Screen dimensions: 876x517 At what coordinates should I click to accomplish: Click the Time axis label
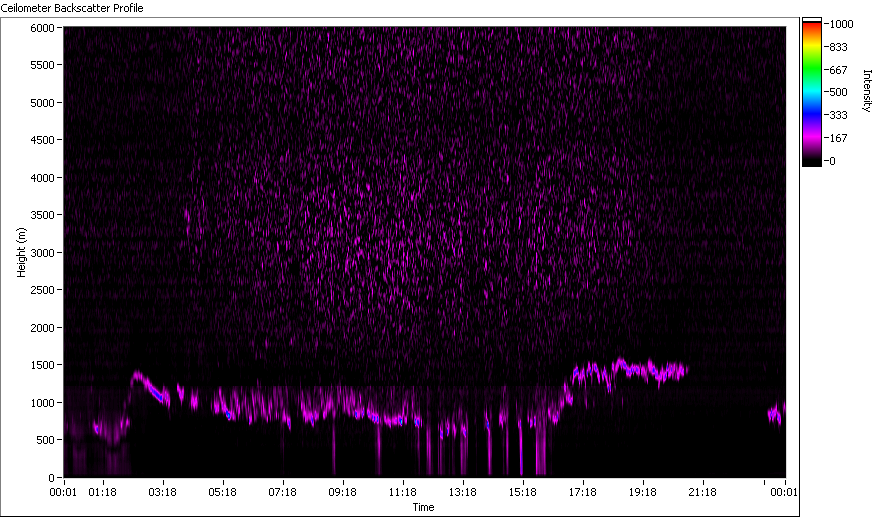(423, 507)
